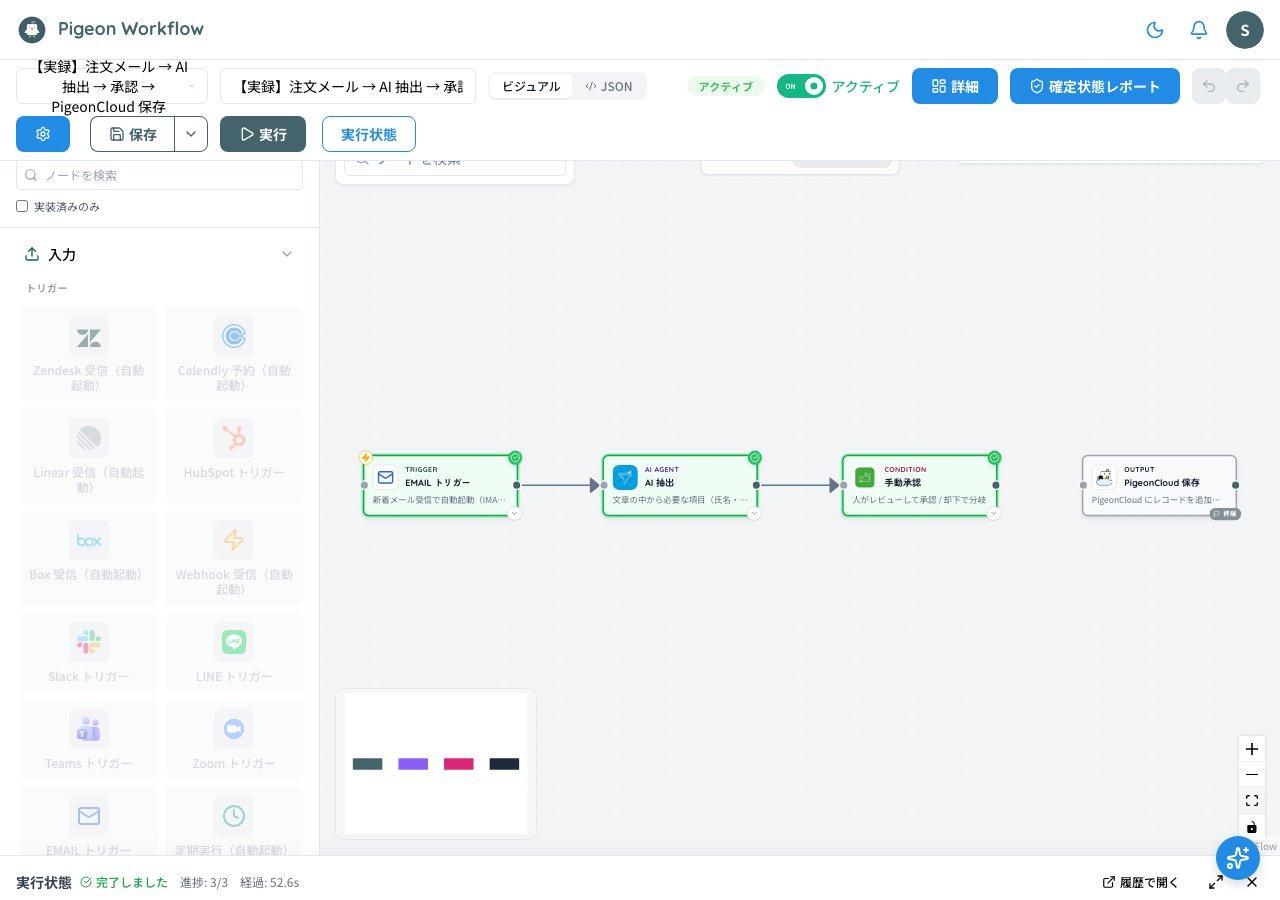Open the AI assistant sparkle button
Image resolution: width=1280 pixels, height=900 pixels.
tap(1238, 857)
